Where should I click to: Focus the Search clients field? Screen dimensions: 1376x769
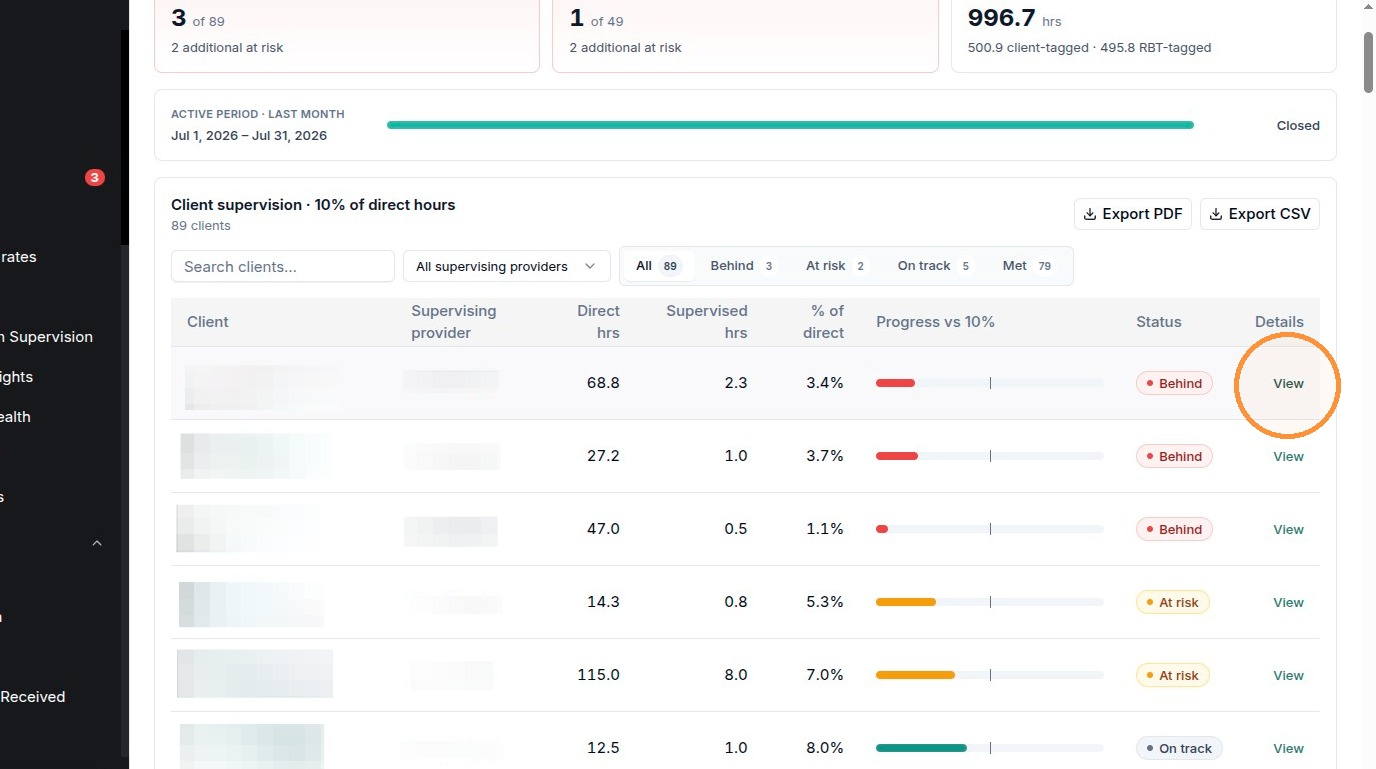coord(283,266)
